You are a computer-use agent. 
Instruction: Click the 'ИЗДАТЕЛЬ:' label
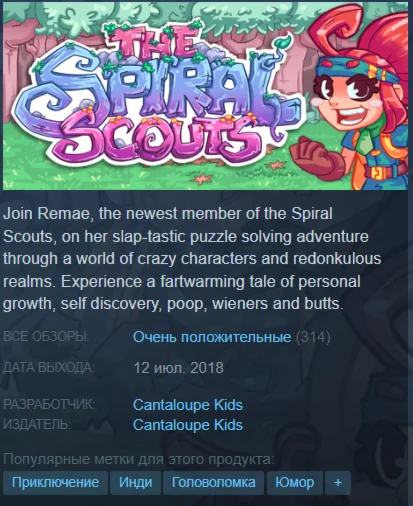37,425
